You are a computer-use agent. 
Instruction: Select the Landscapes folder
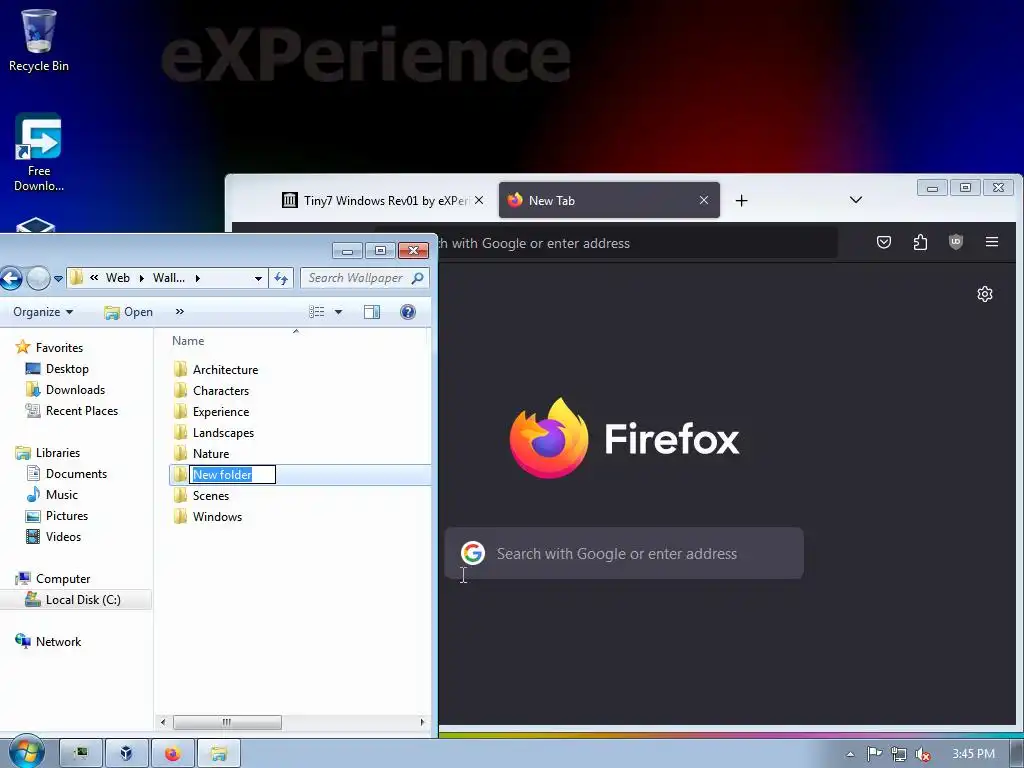pos(223,432)
